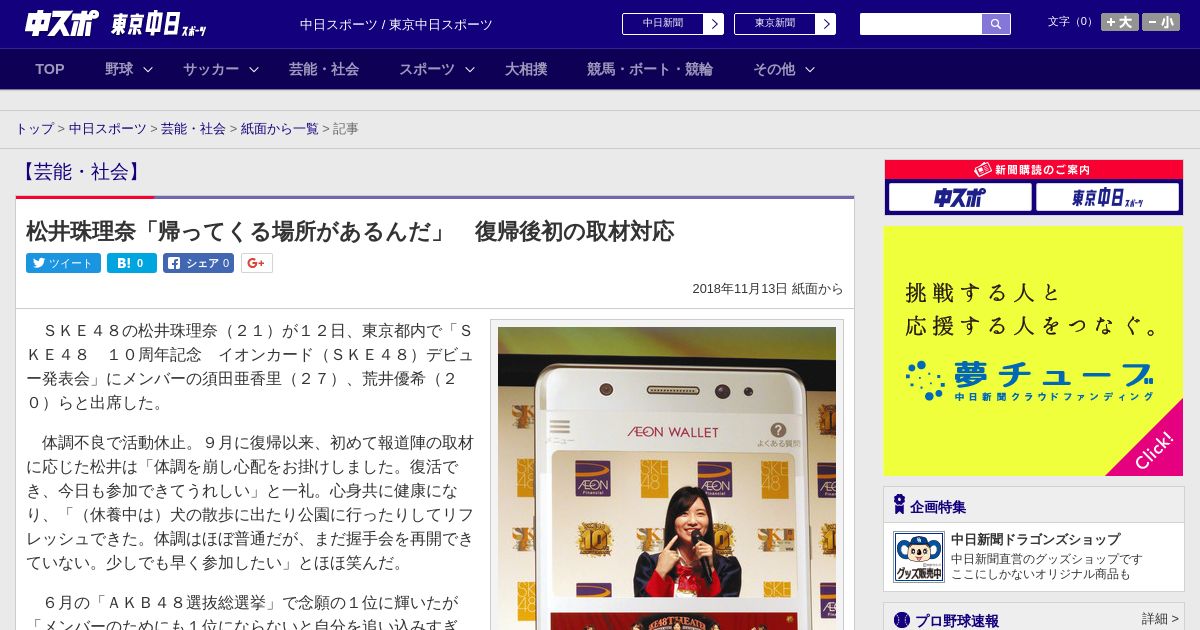Viewport: 1200px width, 630px height.
Task: Click the Google+ share button
Action: (257, 263)
